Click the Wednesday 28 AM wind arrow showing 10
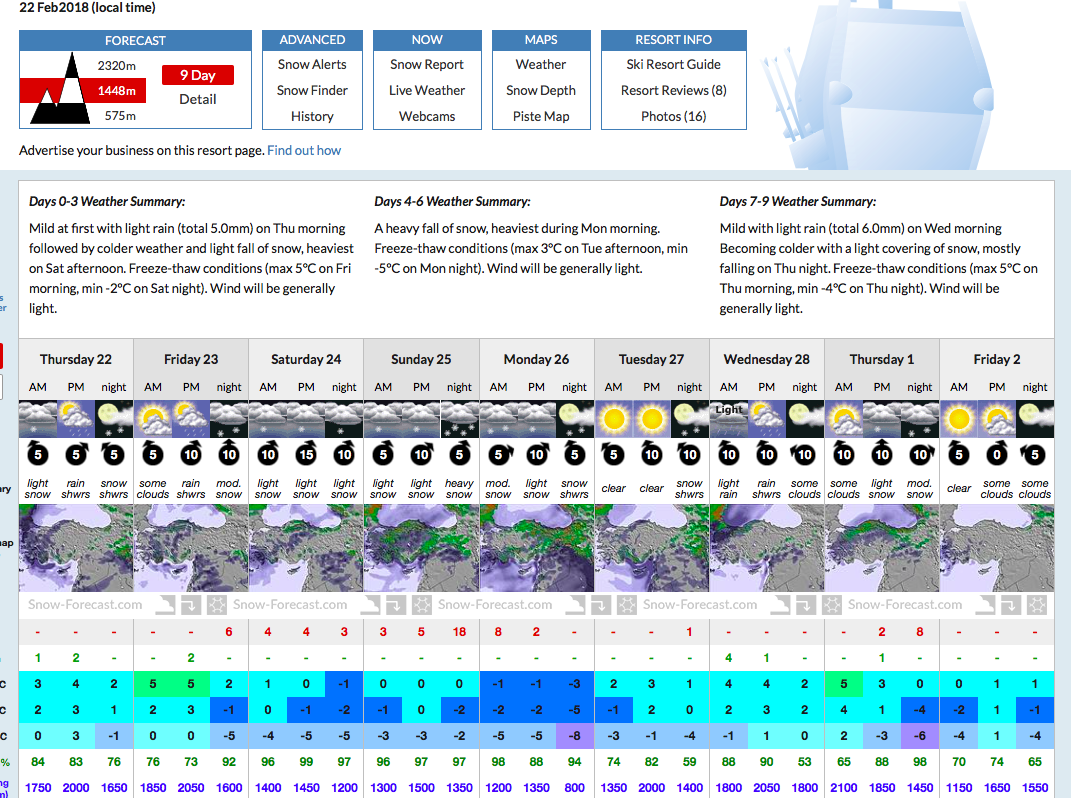Image resolution: width=1071 pixels, height=798 pixels. tap(729, 454)
